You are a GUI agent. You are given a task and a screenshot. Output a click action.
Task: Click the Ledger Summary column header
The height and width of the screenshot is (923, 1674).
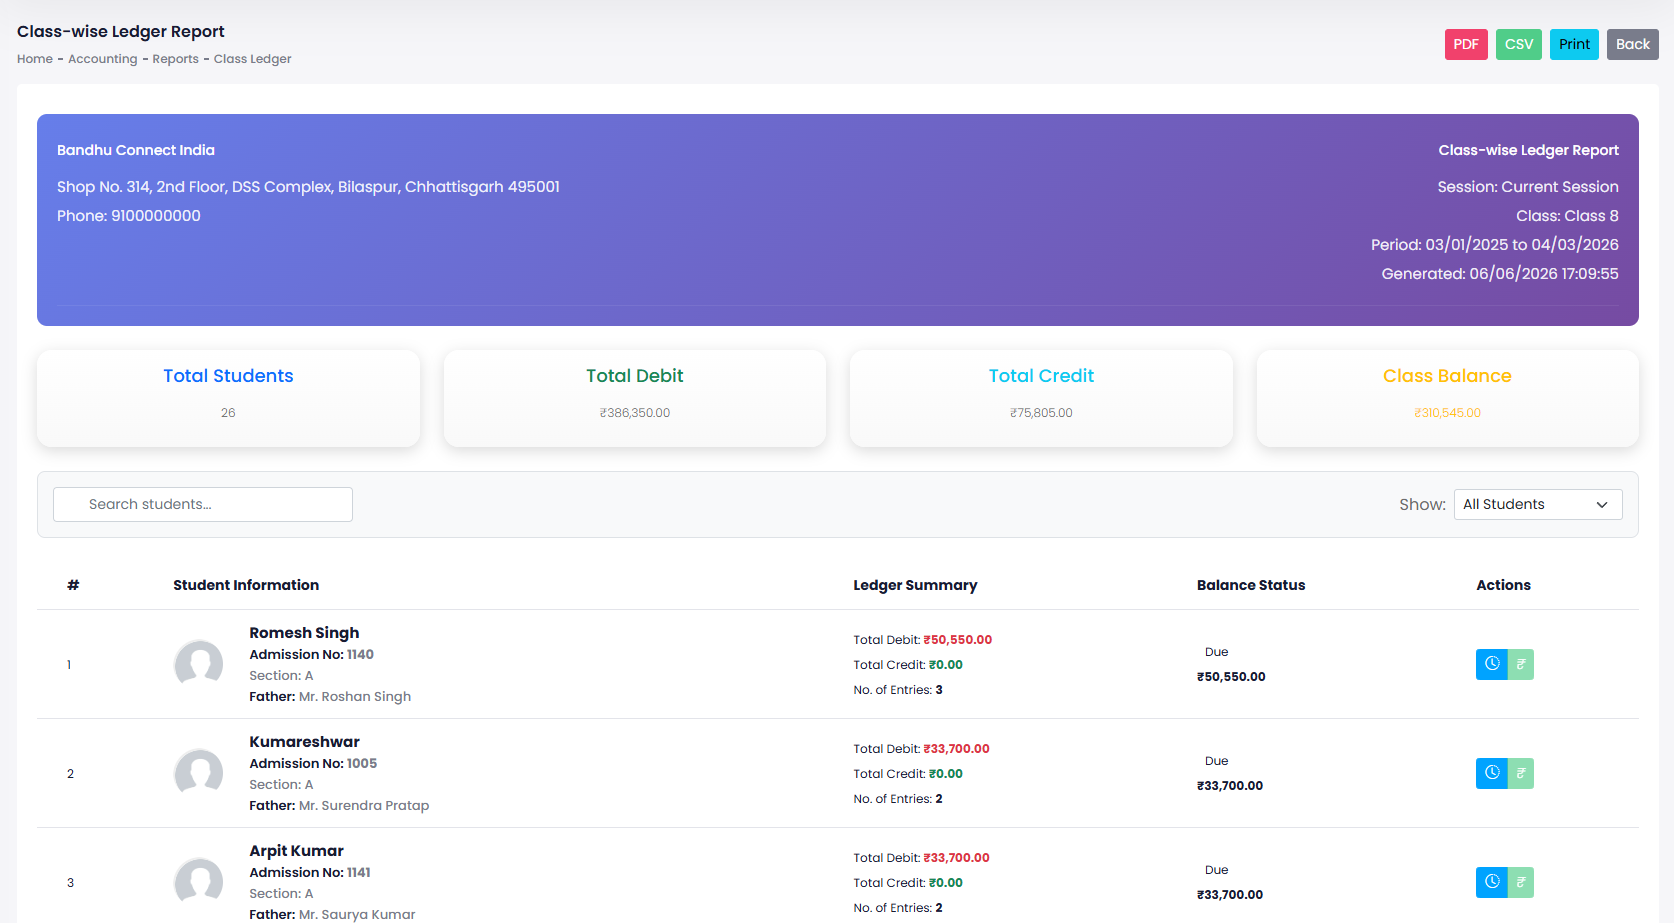point(915,585)
